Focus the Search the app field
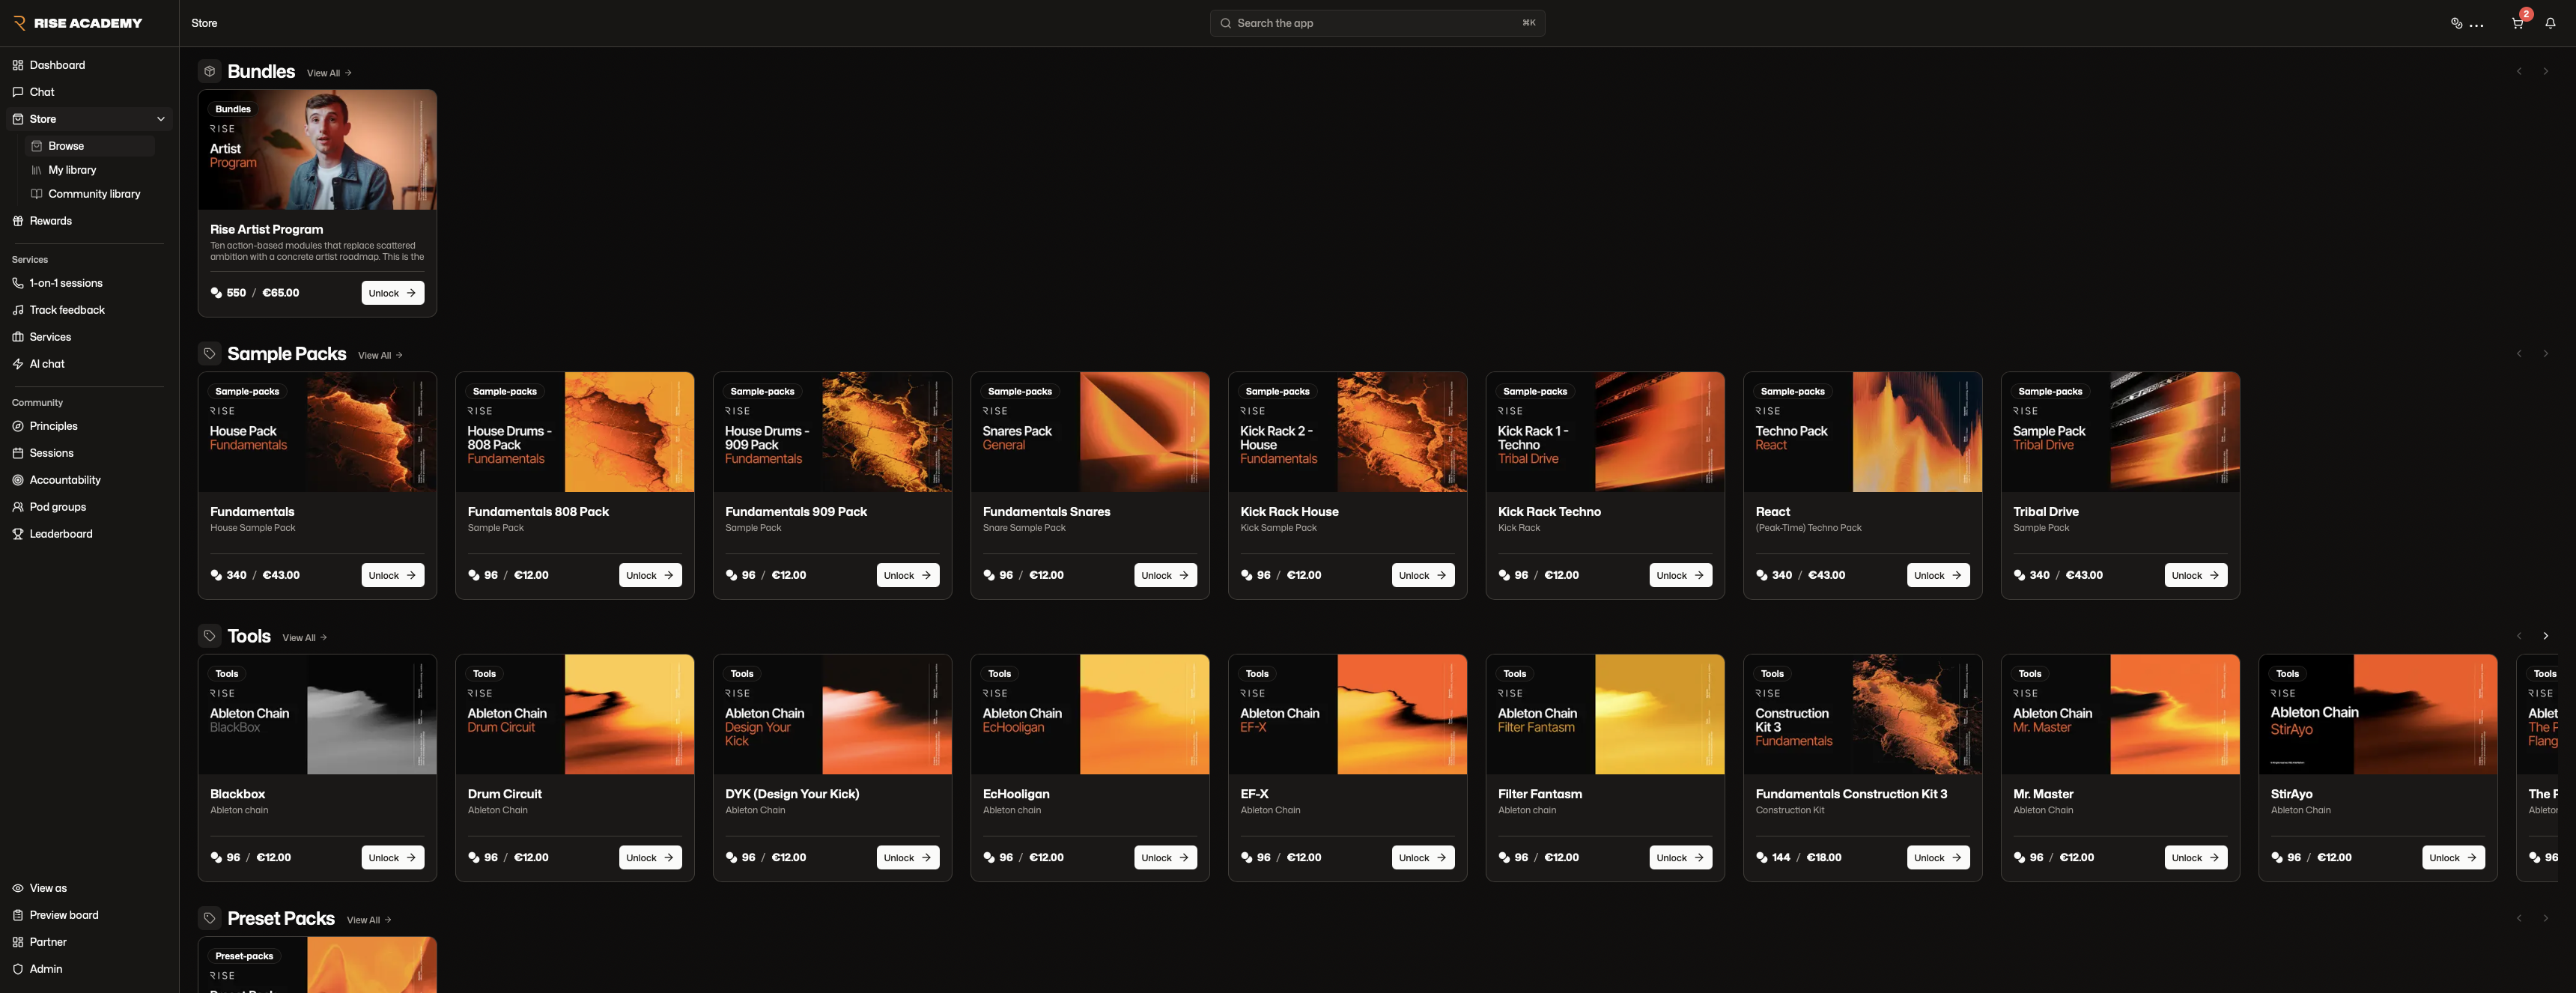This screenshot has width=2576, height=993. (1377, 23)
